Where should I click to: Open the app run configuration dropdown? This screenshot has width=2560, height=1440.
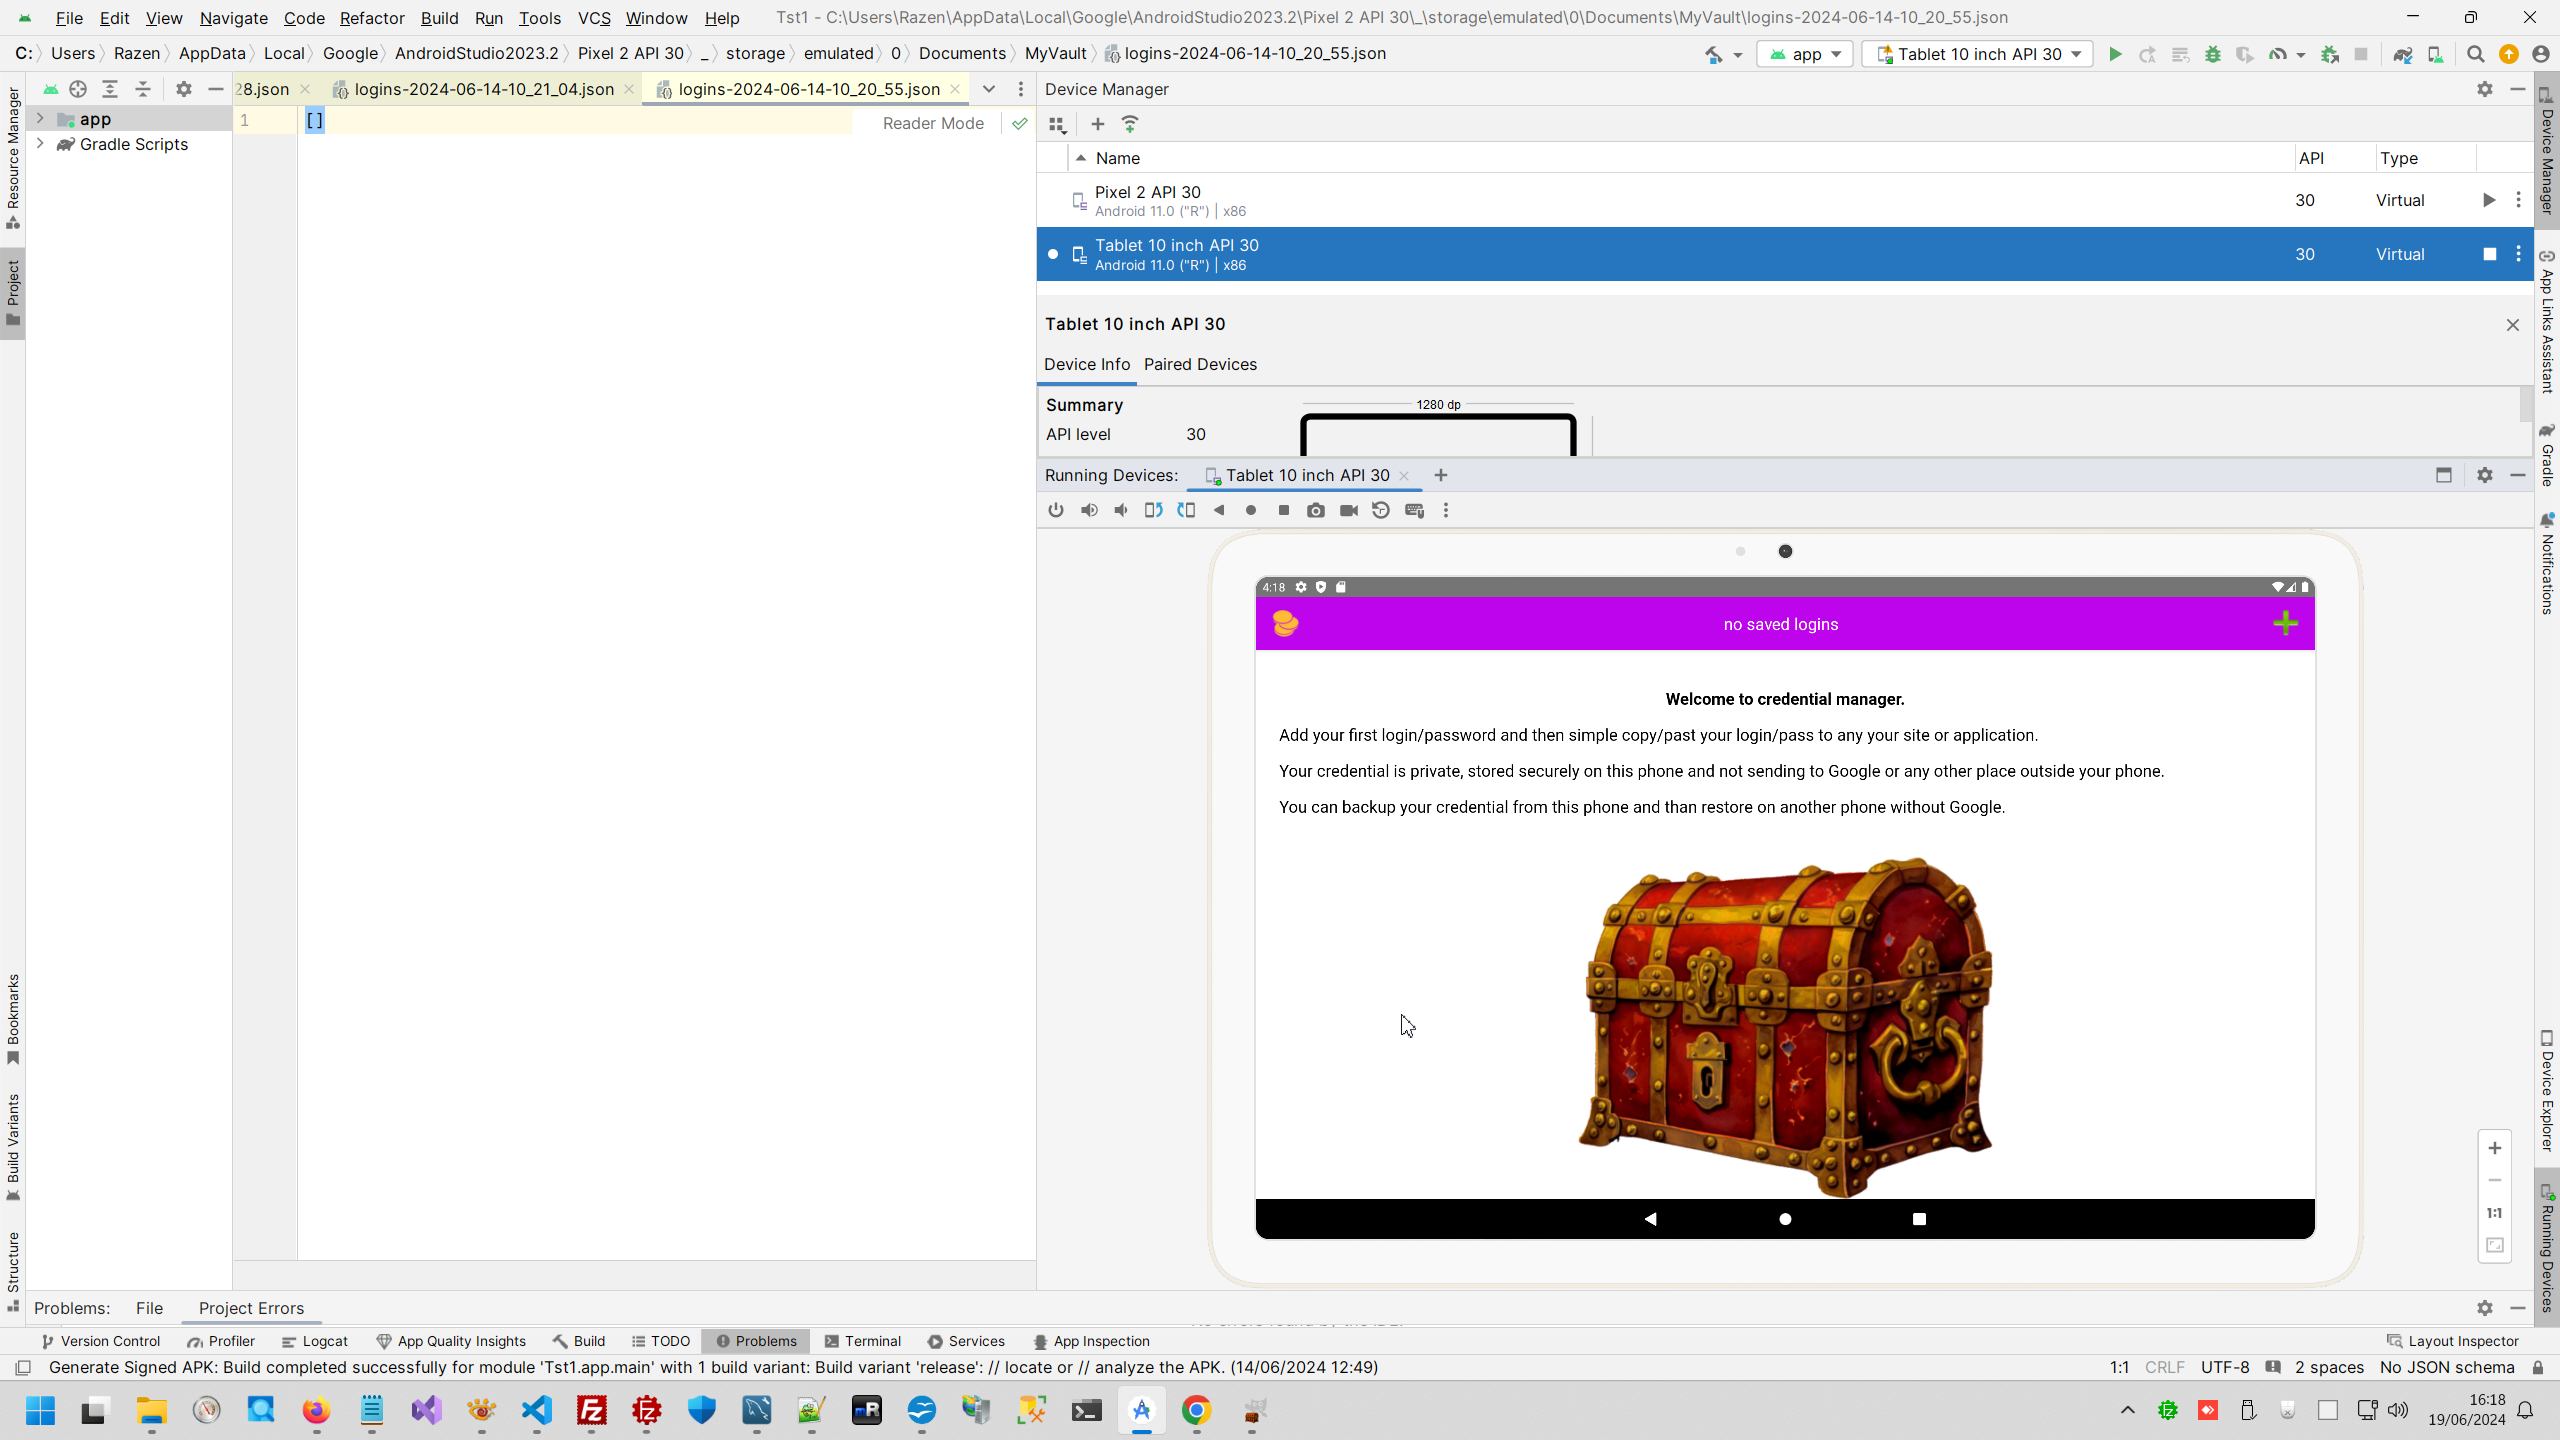coord(1805,54)
